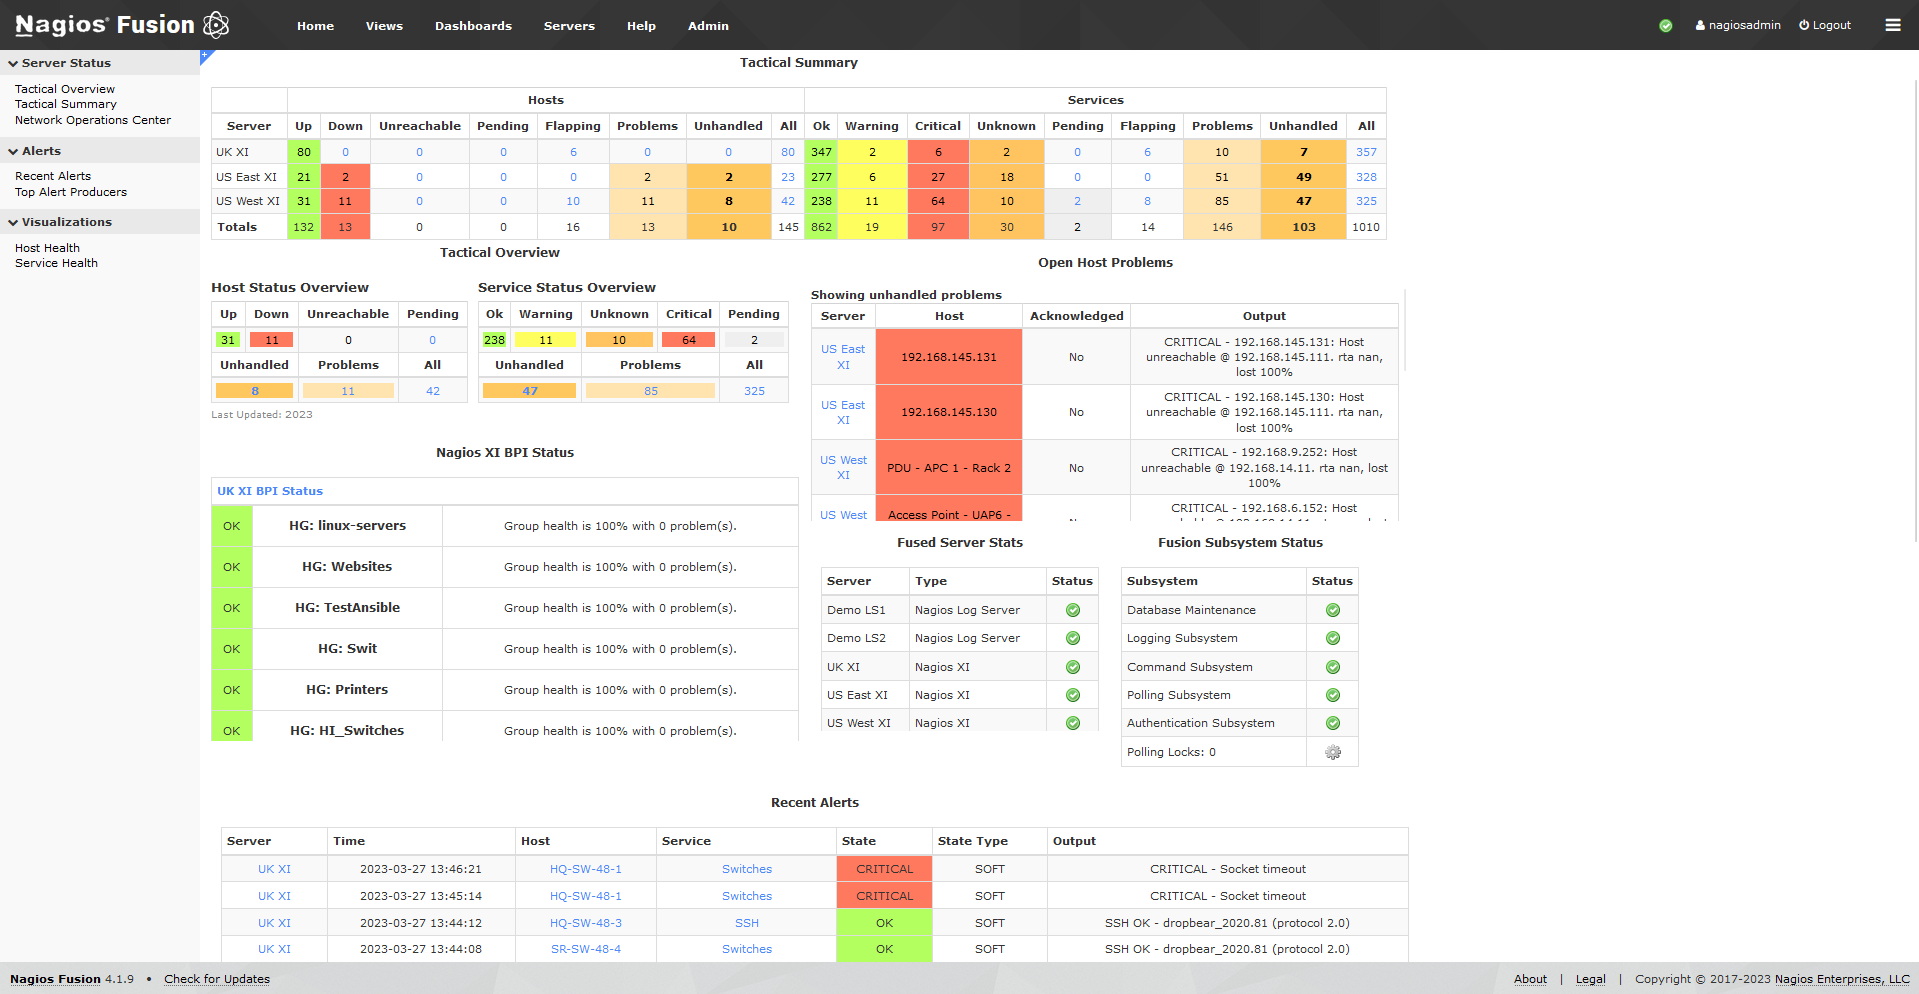
Task: Open the Switches service in Recent Alerts
Action: [746, 868]
